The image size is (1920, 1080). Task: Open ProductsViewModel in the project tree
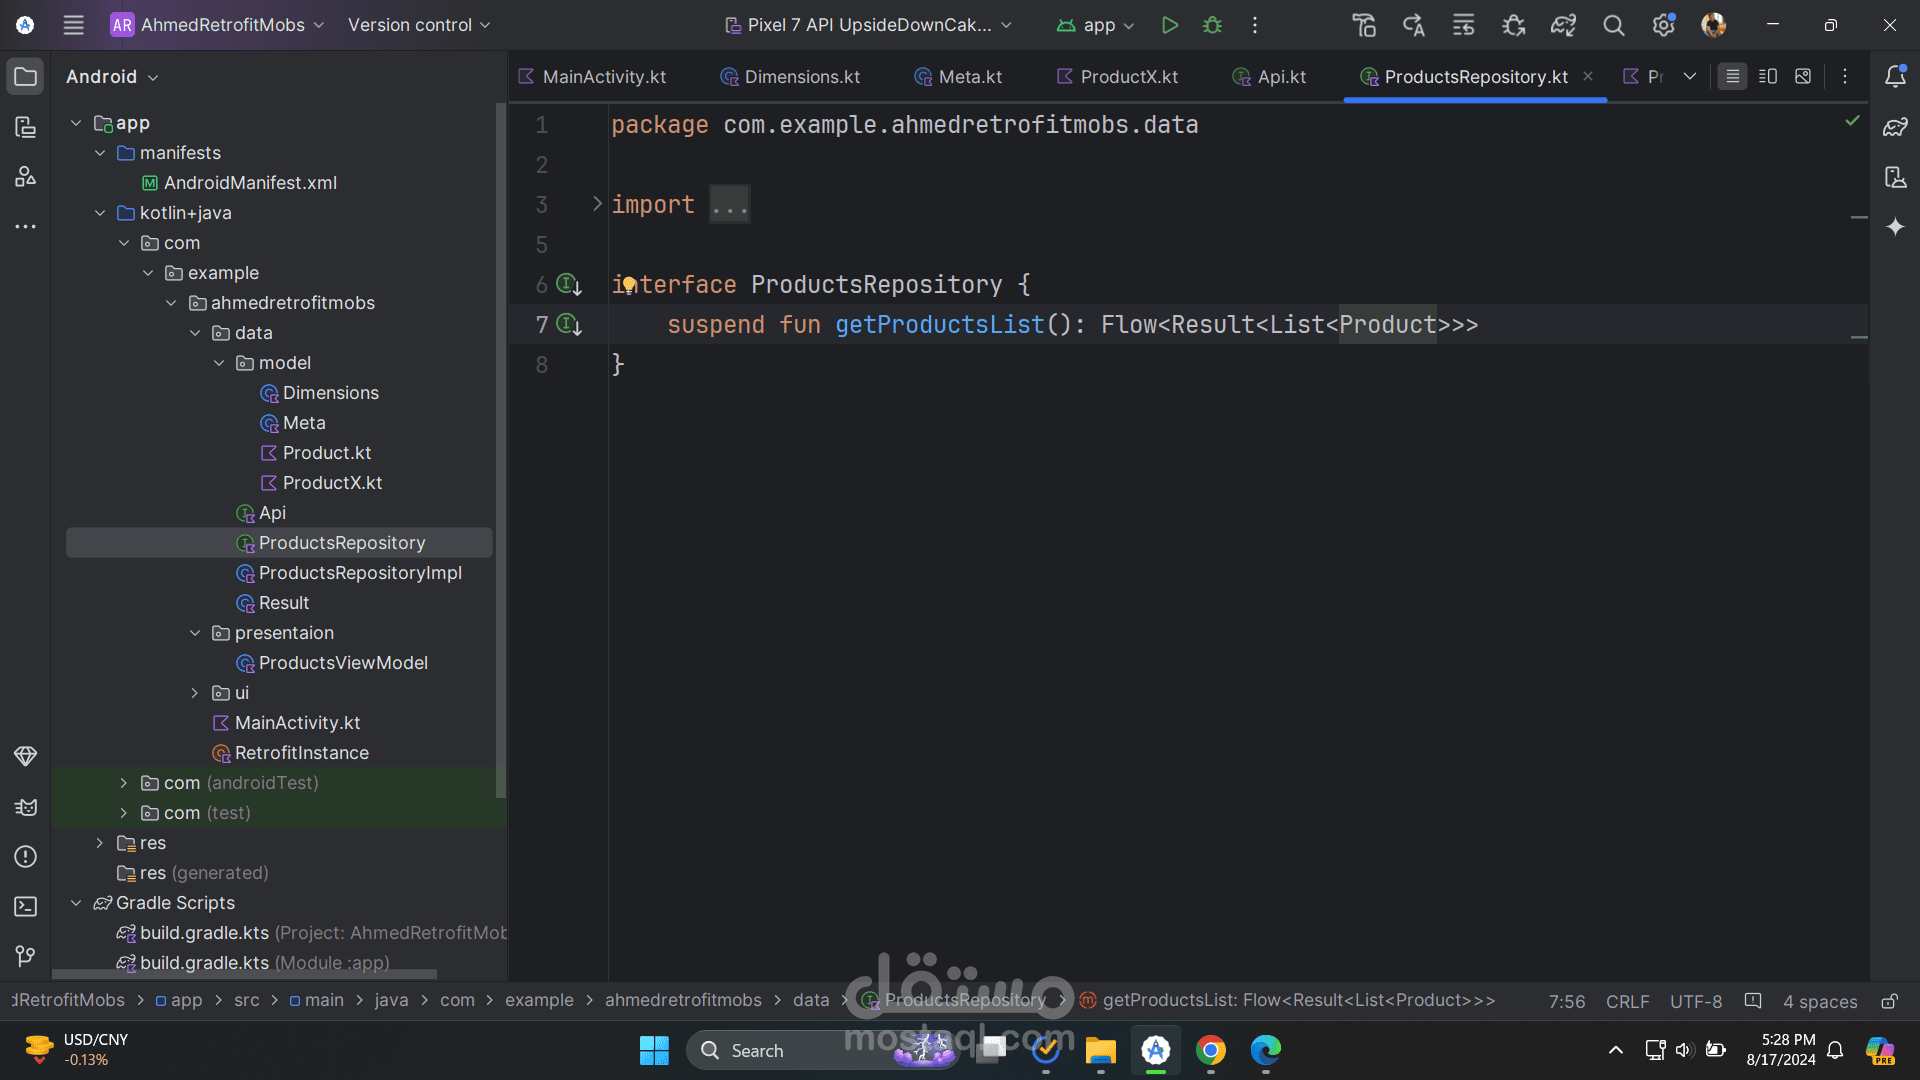click(342, 663)
